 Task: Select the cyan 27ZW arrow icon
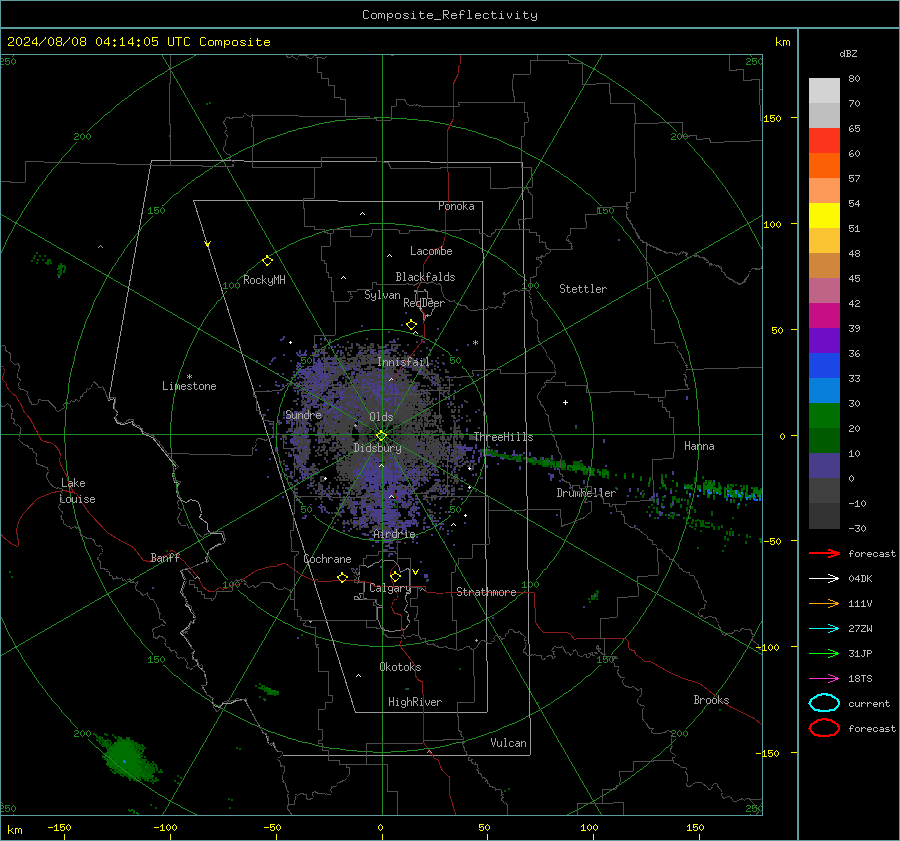(x=824, y=629)
